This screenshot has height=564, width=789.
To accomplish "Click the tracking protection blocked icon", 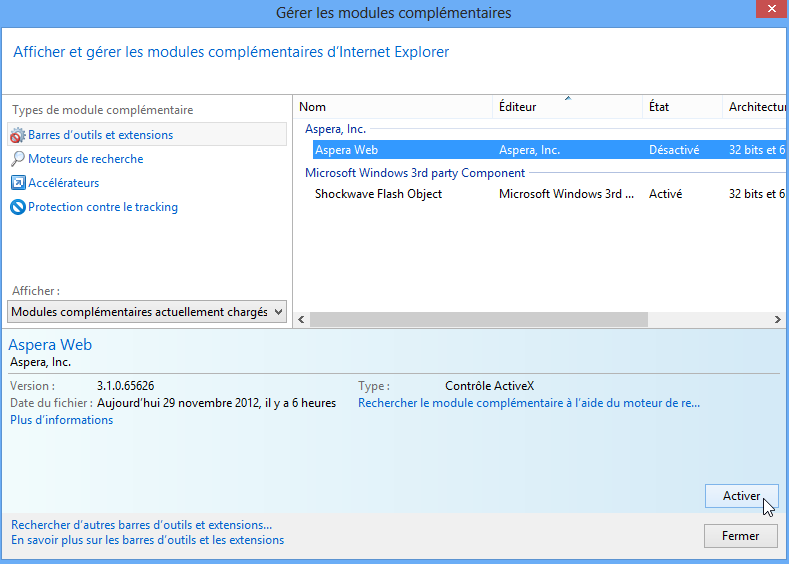I will pos(18,207).
